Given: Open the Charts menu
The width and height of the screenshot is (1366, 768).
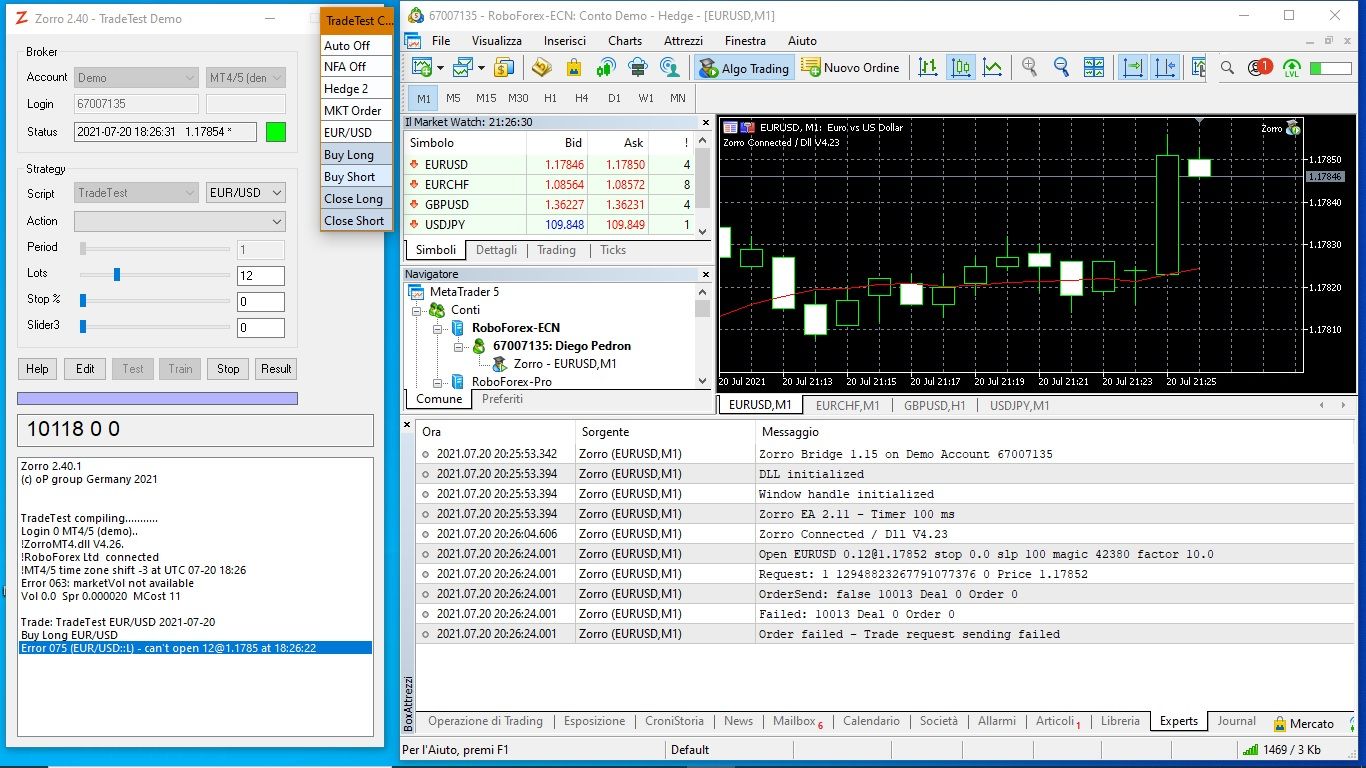Looking at the screenshot, I should tap(624, 41).
